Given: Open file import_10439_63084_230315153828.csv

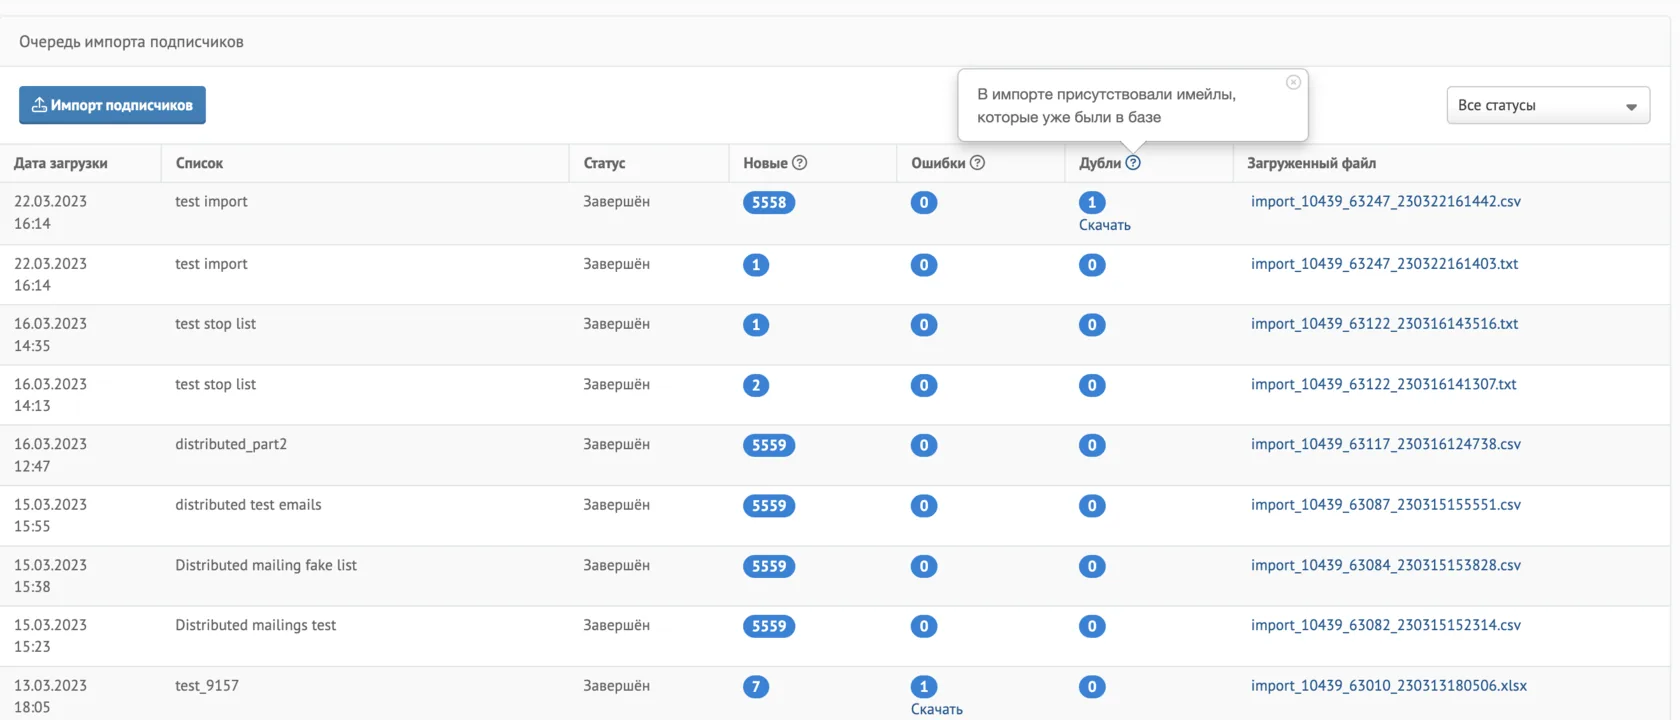Looking at the screenshot, I should click(1386, 566).
